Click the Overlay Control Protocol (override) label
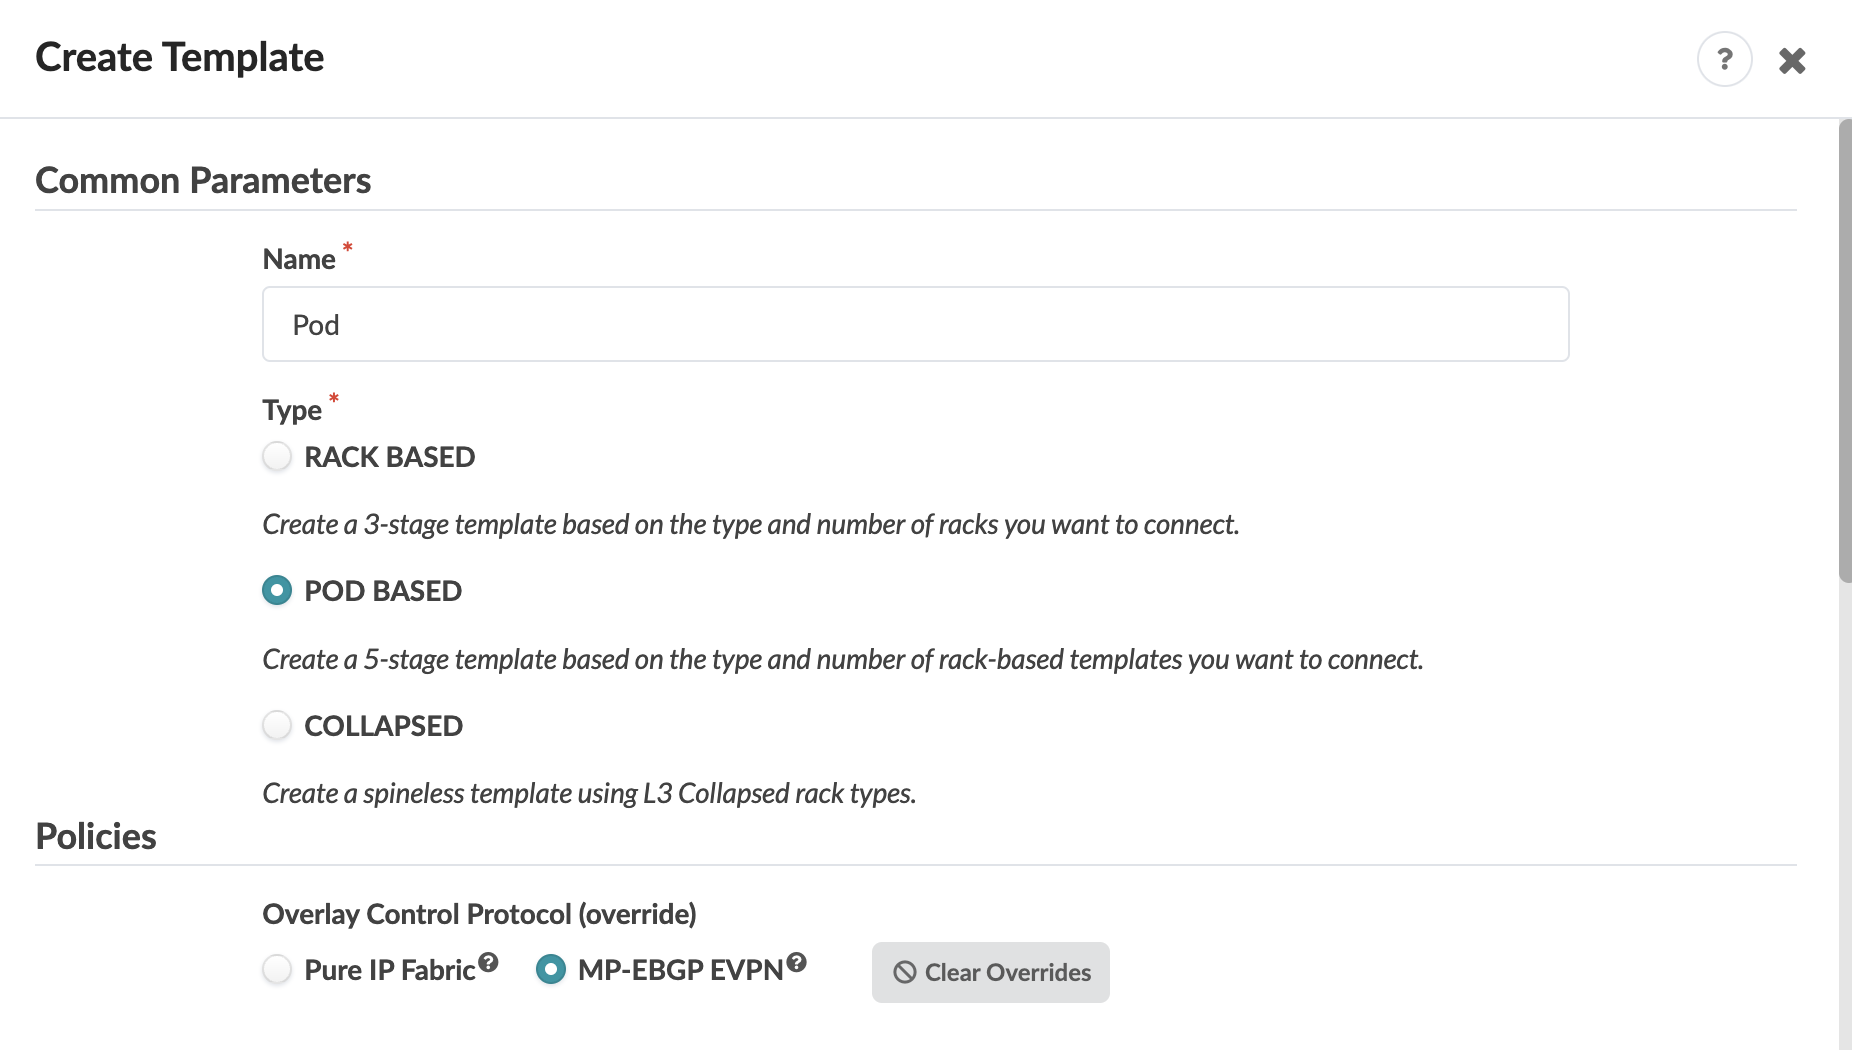 tap(479, 914)
